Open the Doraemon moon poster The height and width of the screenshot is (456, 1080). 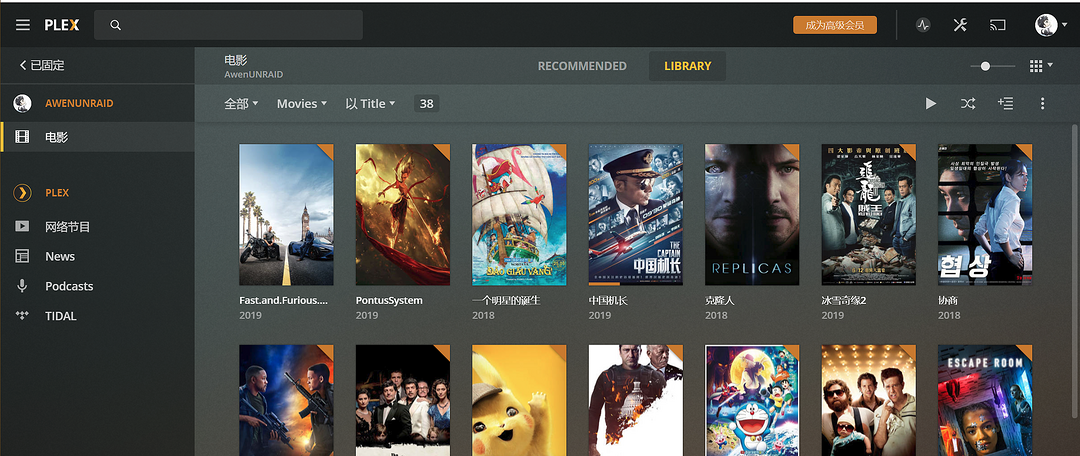752,400
